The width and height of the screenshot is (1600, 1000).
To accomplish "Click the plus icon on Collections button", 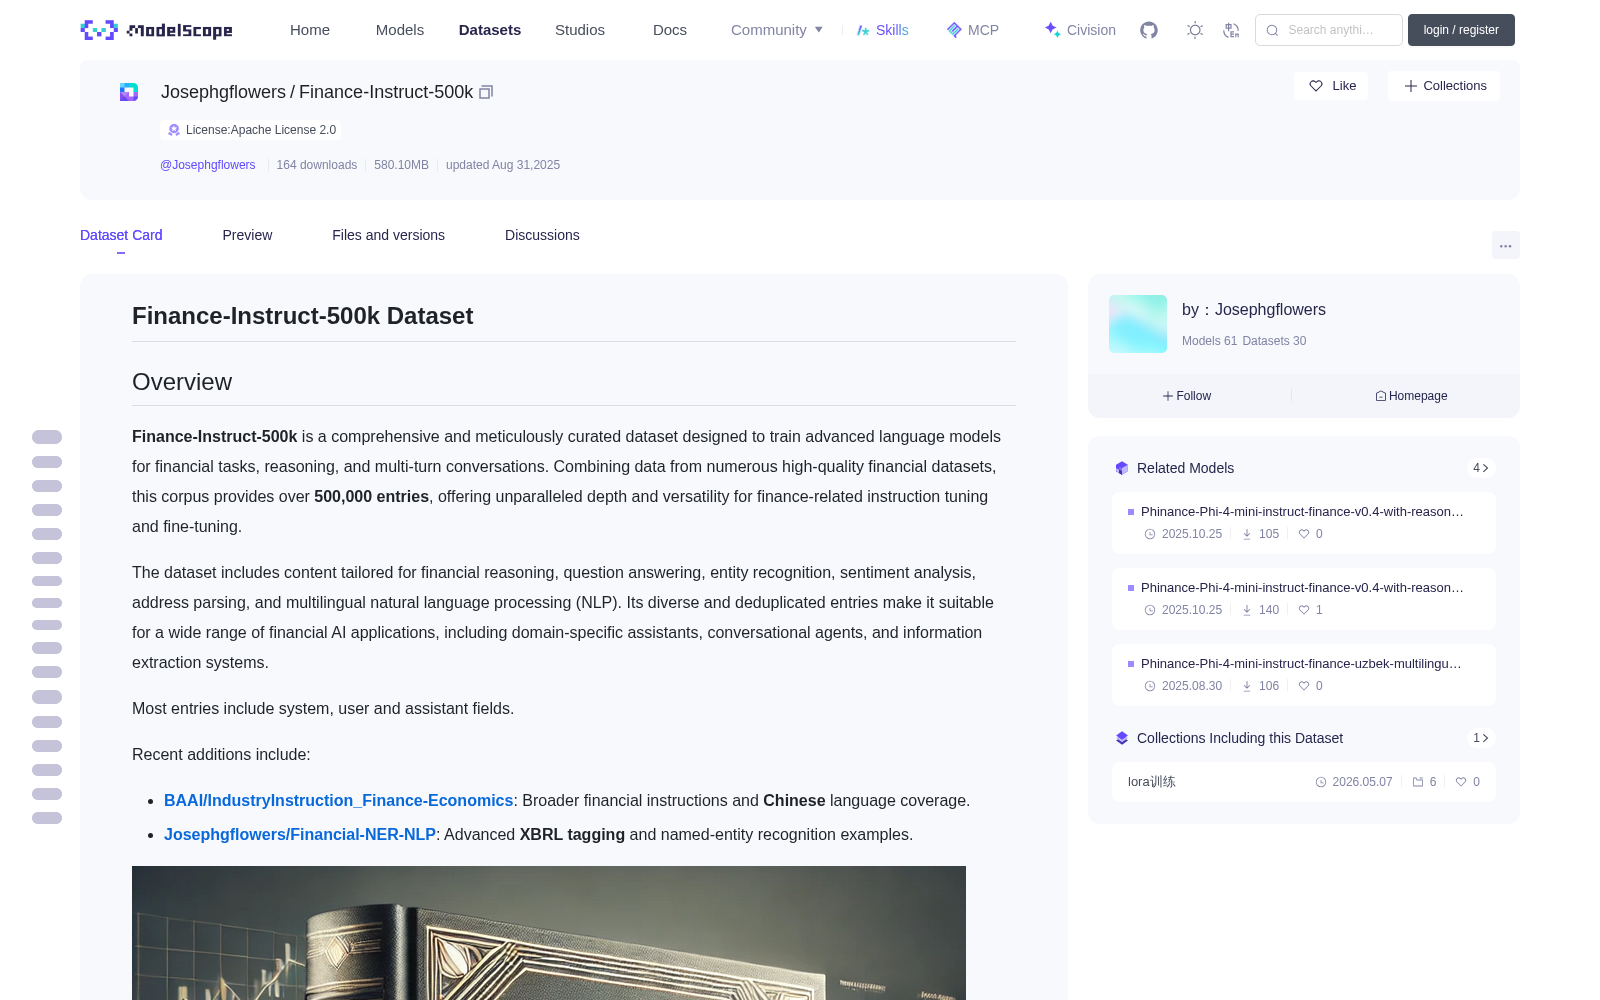I will click(1411, 86).
